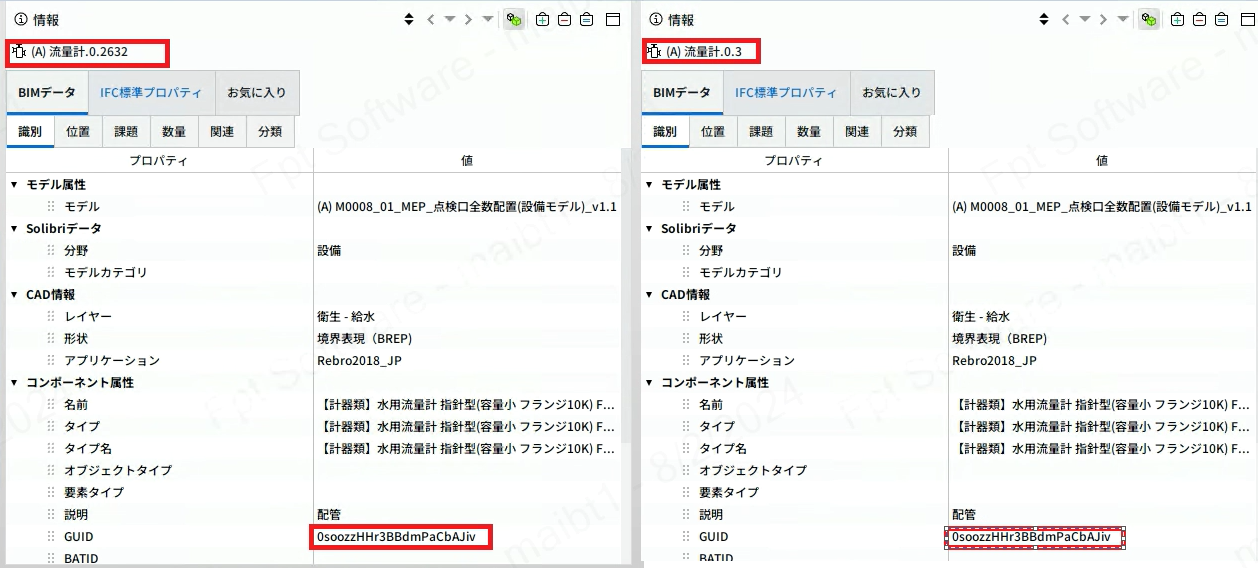Set selection basket in right 情報 panel

(1222, 19)
